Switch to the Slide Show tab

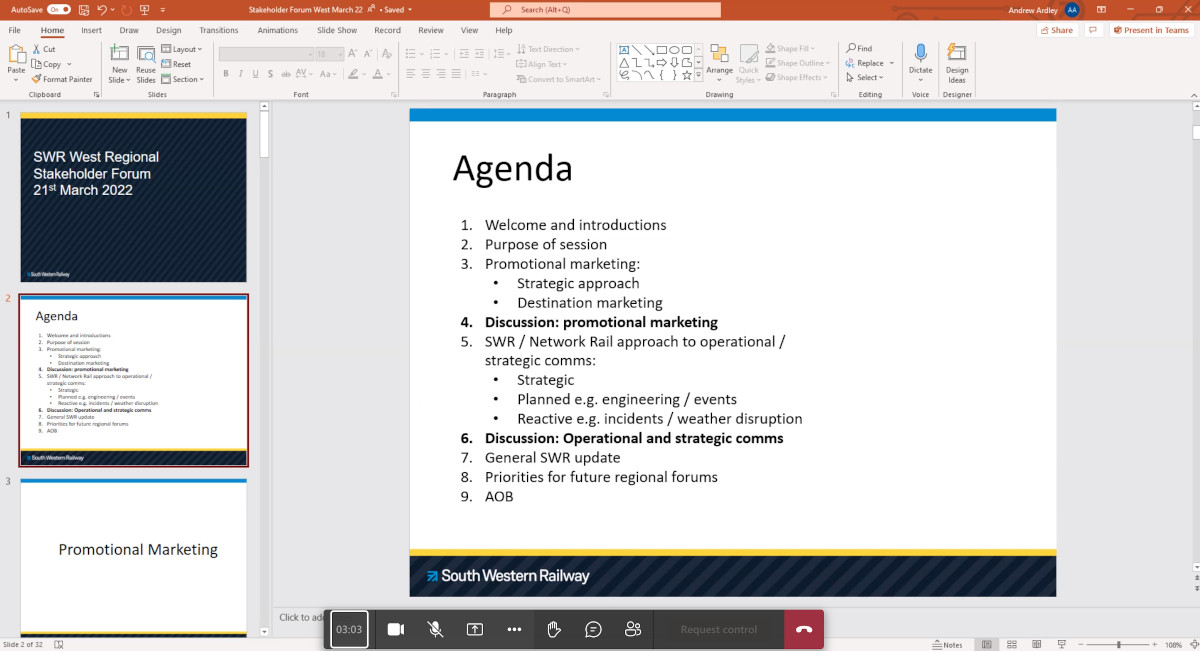point(337,30)
